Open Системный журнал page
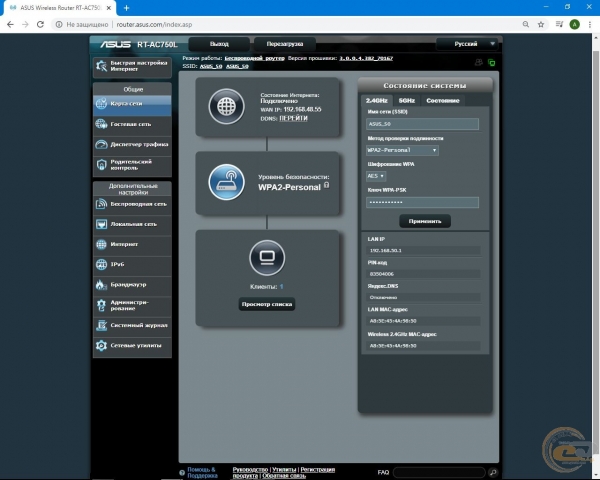The image size is (600, 480). (131, 325)
